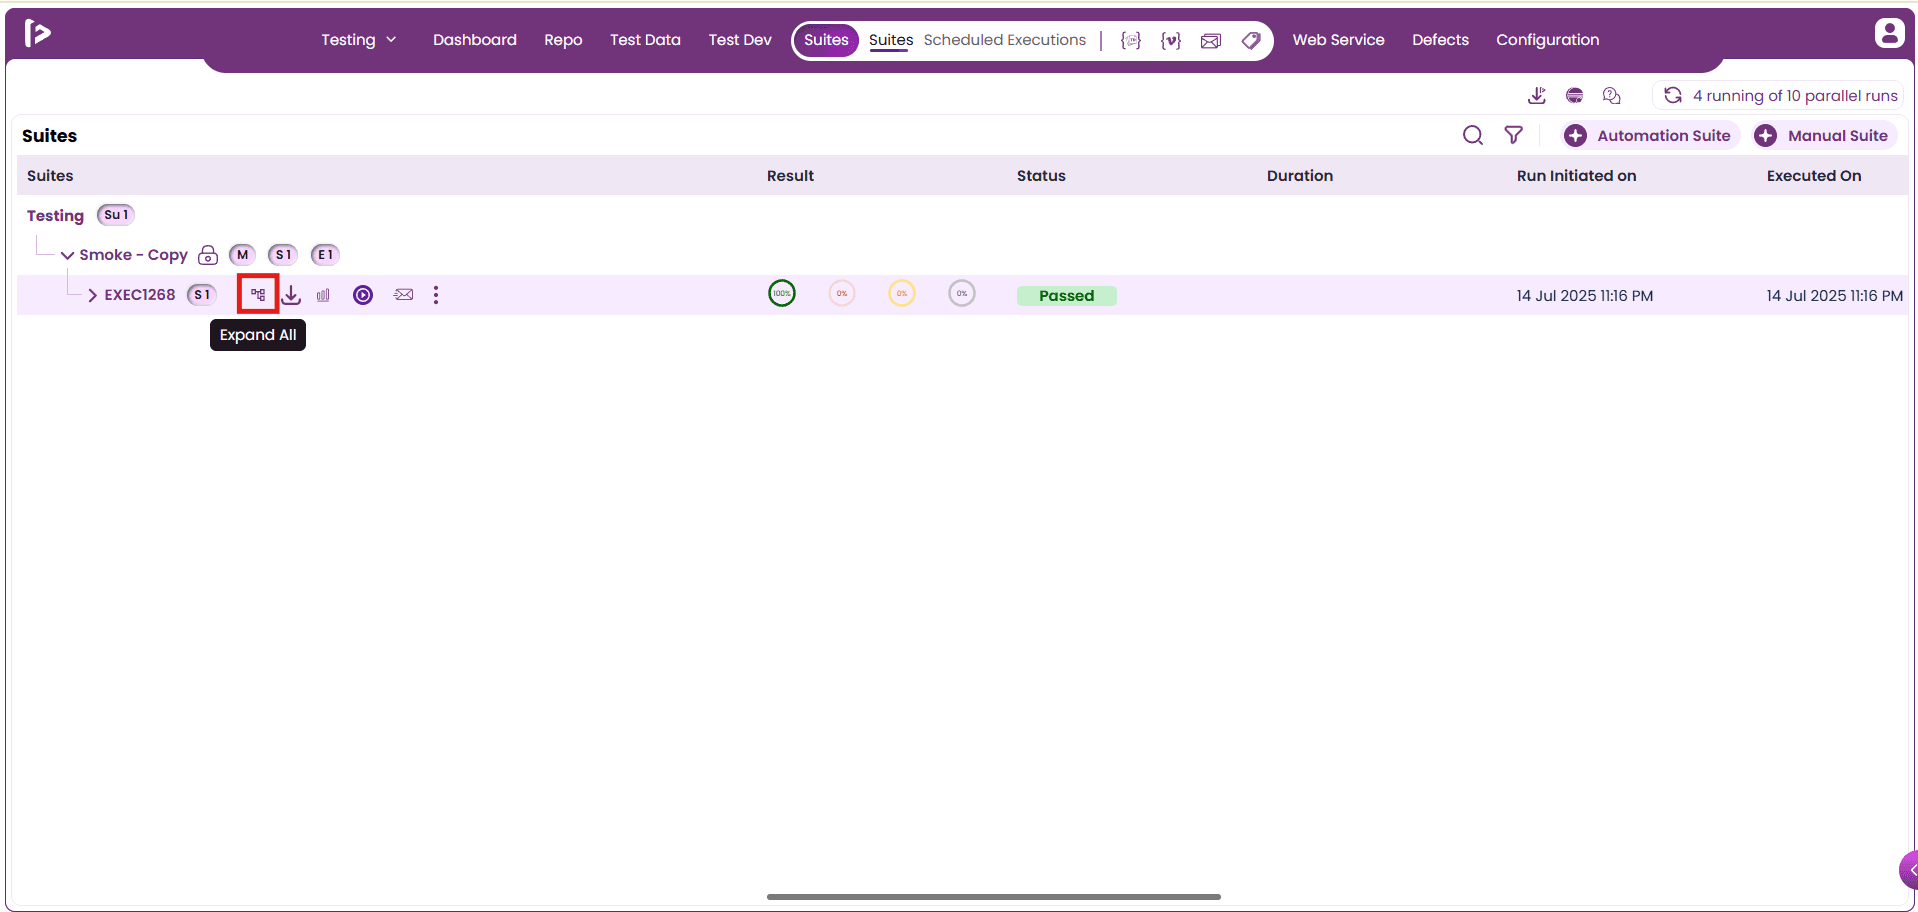
Task: Click the horizontal scrollbar at the bottom
Action: coord(993,897)
